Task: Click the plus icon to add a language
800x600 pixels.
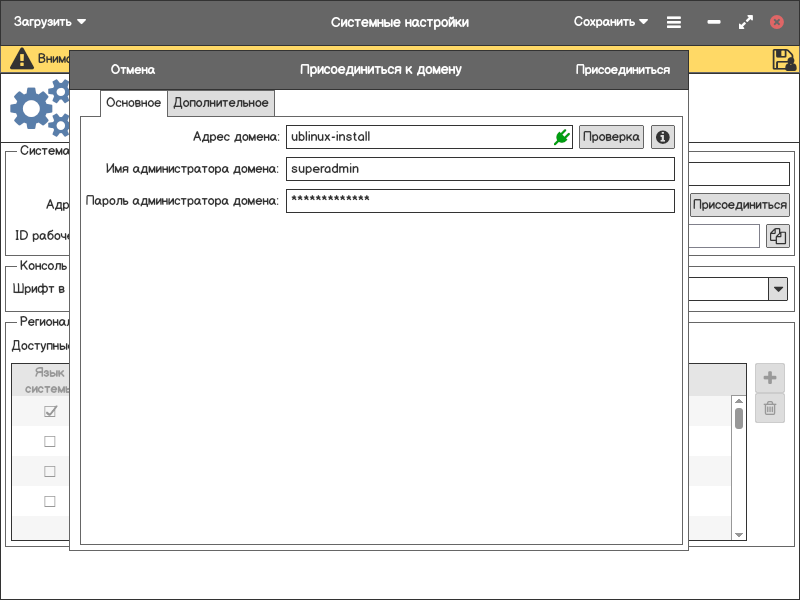Action: 770,378
